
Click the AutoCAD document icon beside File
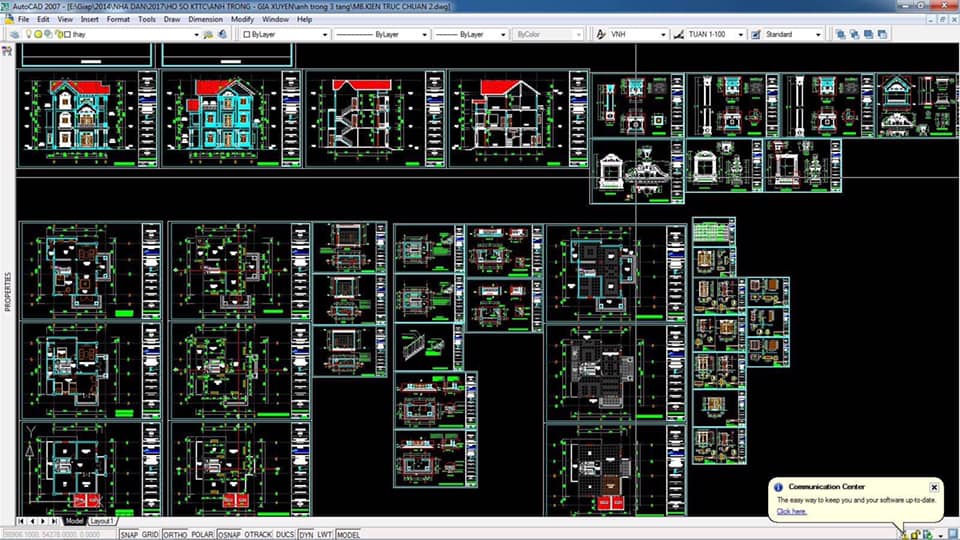(9, 20)
